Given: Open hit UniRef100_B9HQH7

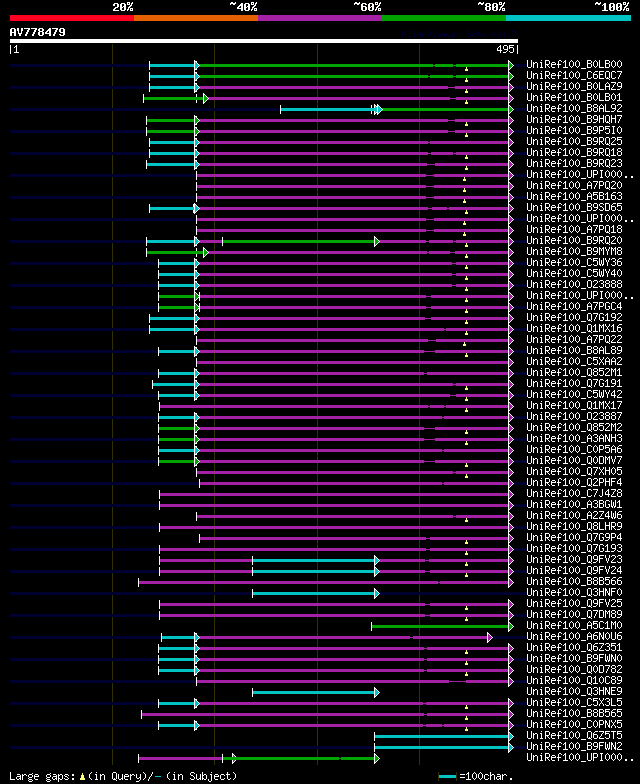Looking at the screenshot, I should [574, 120].
